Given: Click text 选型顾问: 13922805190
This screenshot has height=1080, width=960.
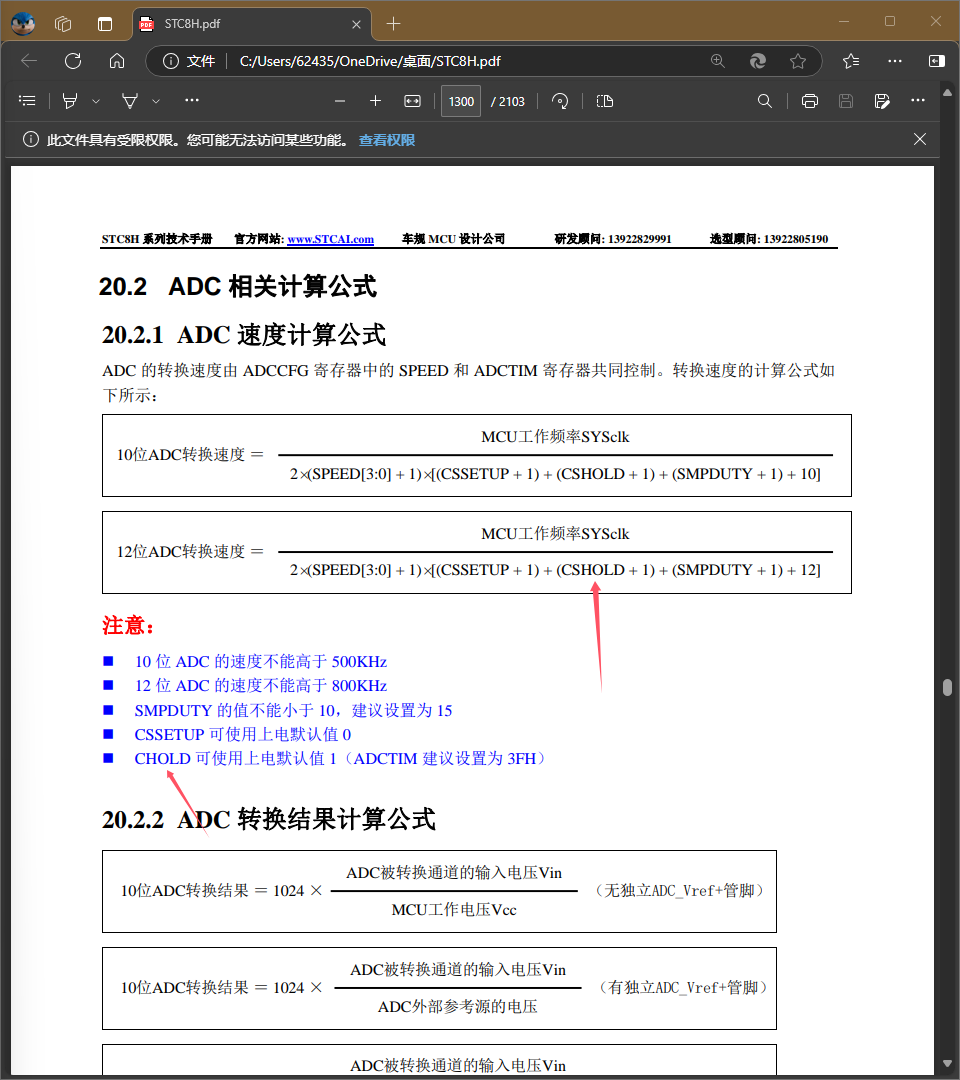Looking at the screenshot, I should coord(769,239).
